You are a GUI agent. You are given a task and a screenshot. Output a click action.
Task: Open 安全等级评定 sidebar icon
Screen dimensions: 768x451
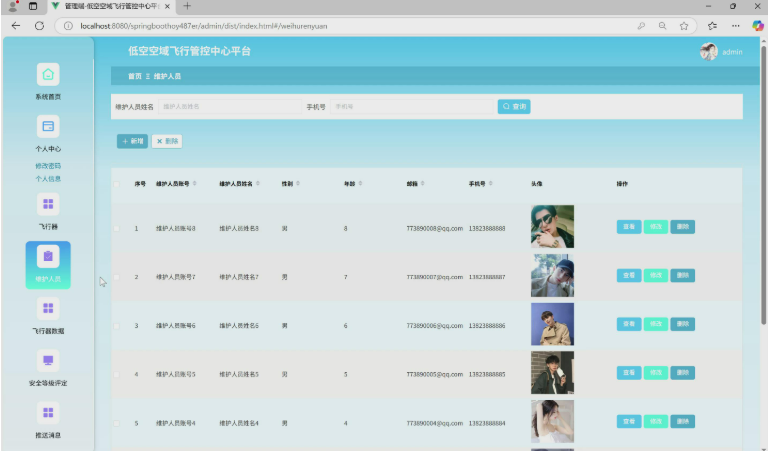pos(48,360)
